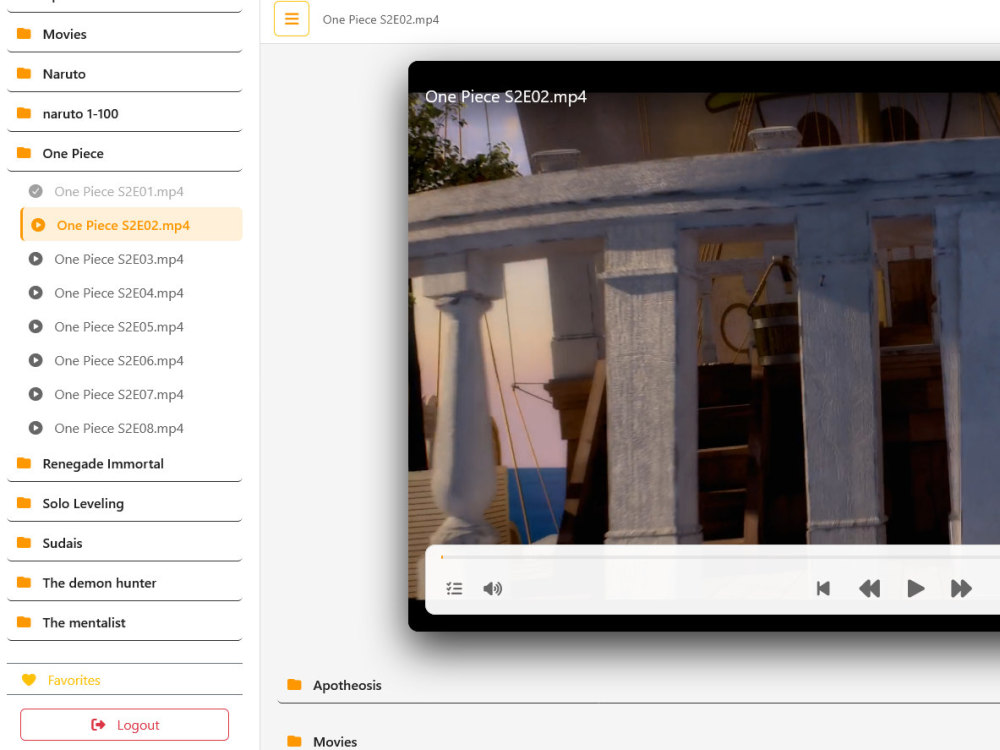Viewport: 1000px width, 750px height.
Task: Click the Apotheosis folder icon in main panel
Action: (294, 685)
